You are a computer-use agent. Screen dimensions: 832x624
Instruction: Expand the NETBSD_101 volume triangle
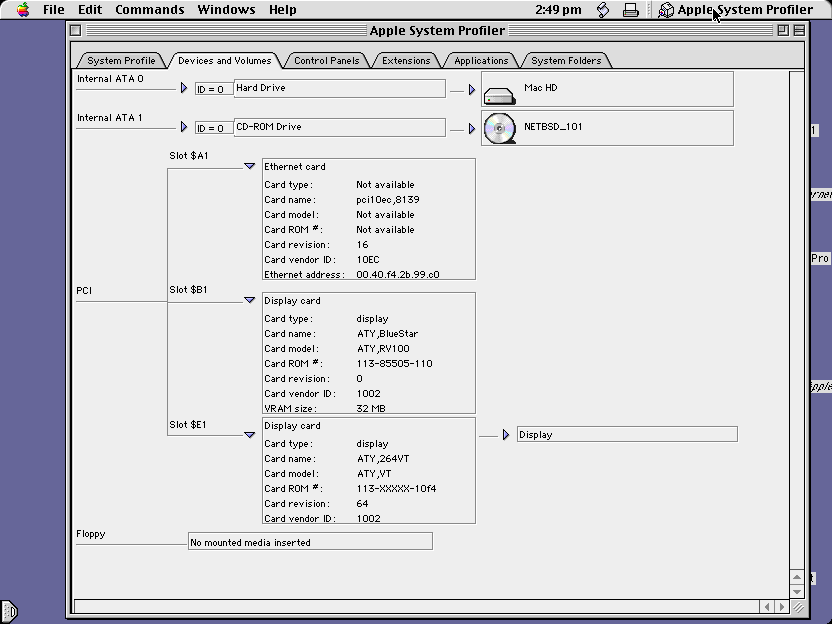pyautogui.click(x=471, y=129)
